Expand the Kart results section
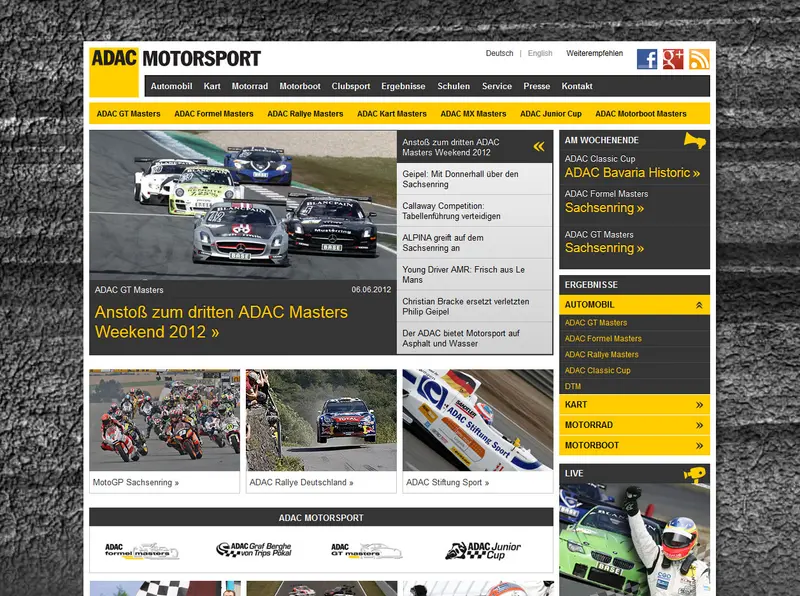800x596 pixels. click(634, 405)
